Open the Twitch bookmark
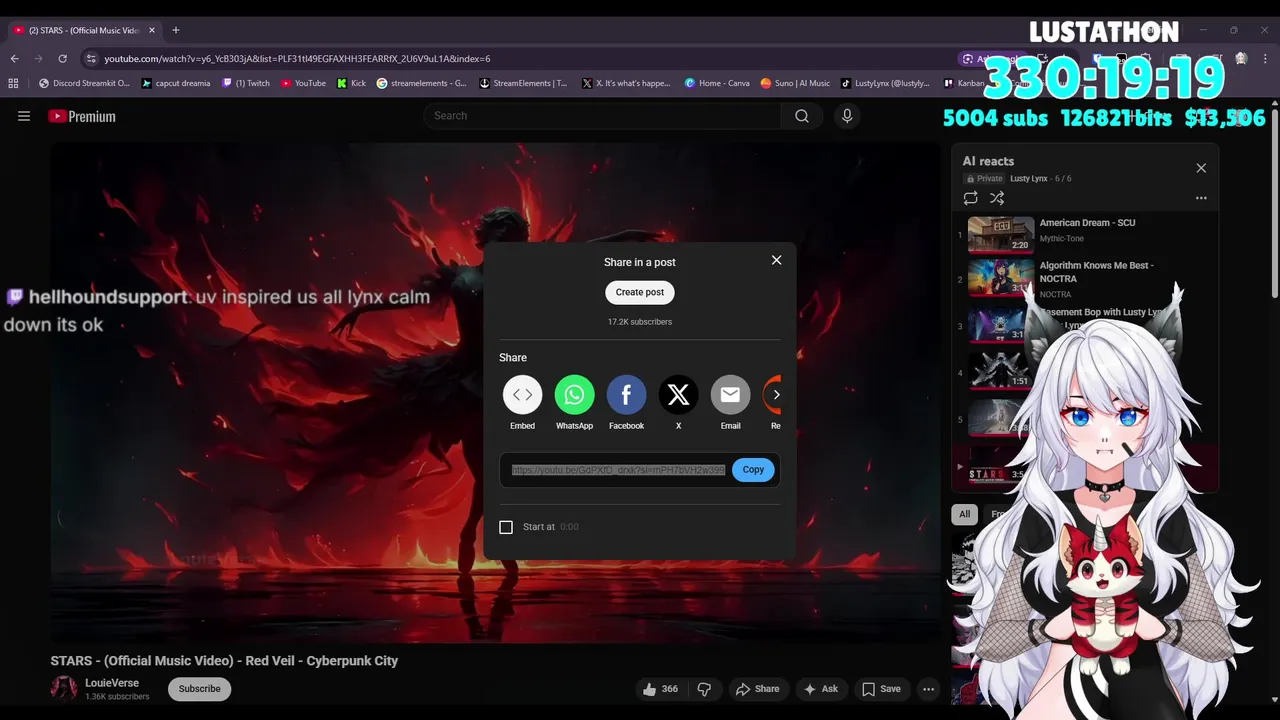The height and width of the screenshot is (720, 1280). 246,83
